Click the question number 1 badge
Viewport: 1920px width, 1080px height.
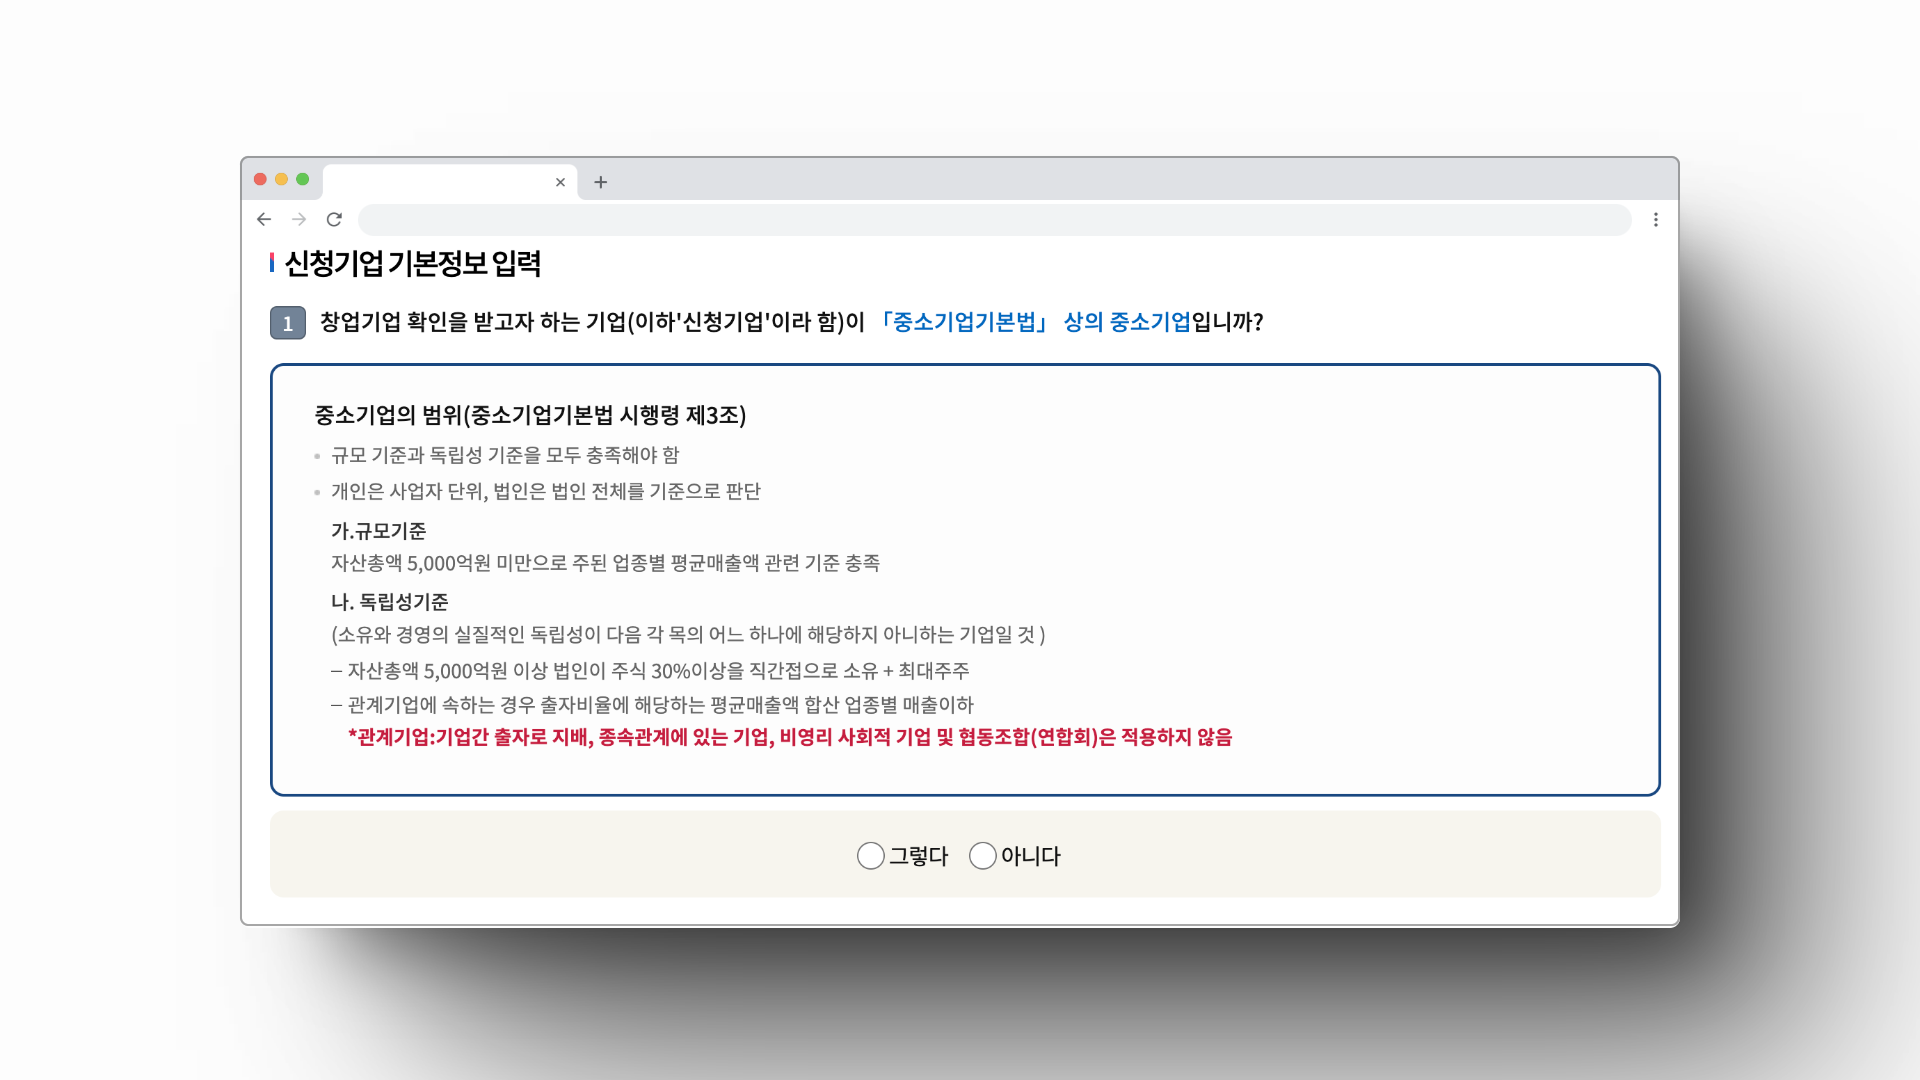[288, 323]
